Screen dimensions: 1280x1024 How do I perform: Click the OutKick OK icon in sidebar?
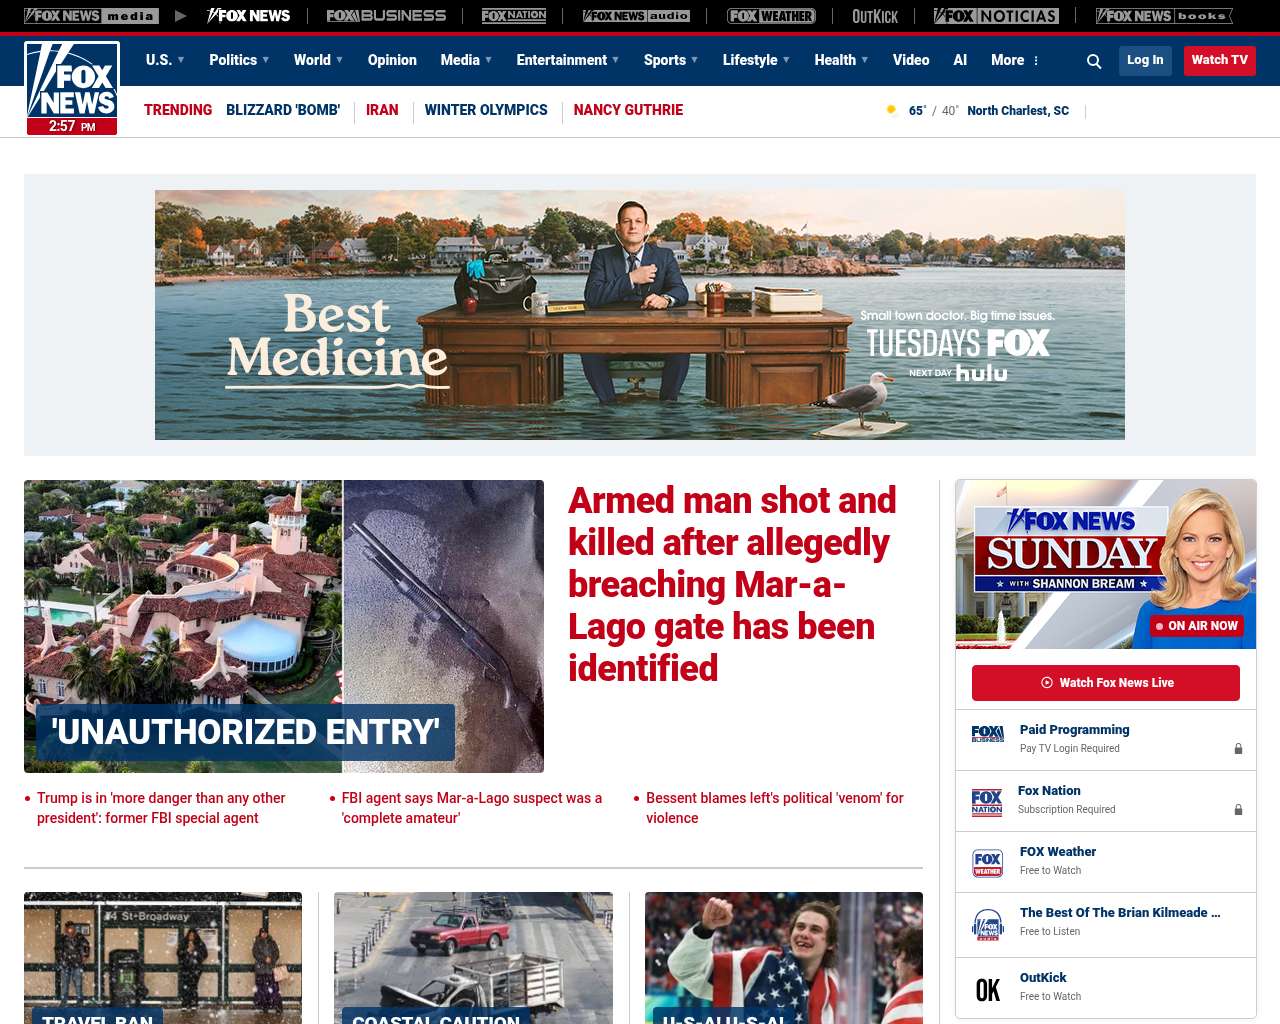(988, 989)
